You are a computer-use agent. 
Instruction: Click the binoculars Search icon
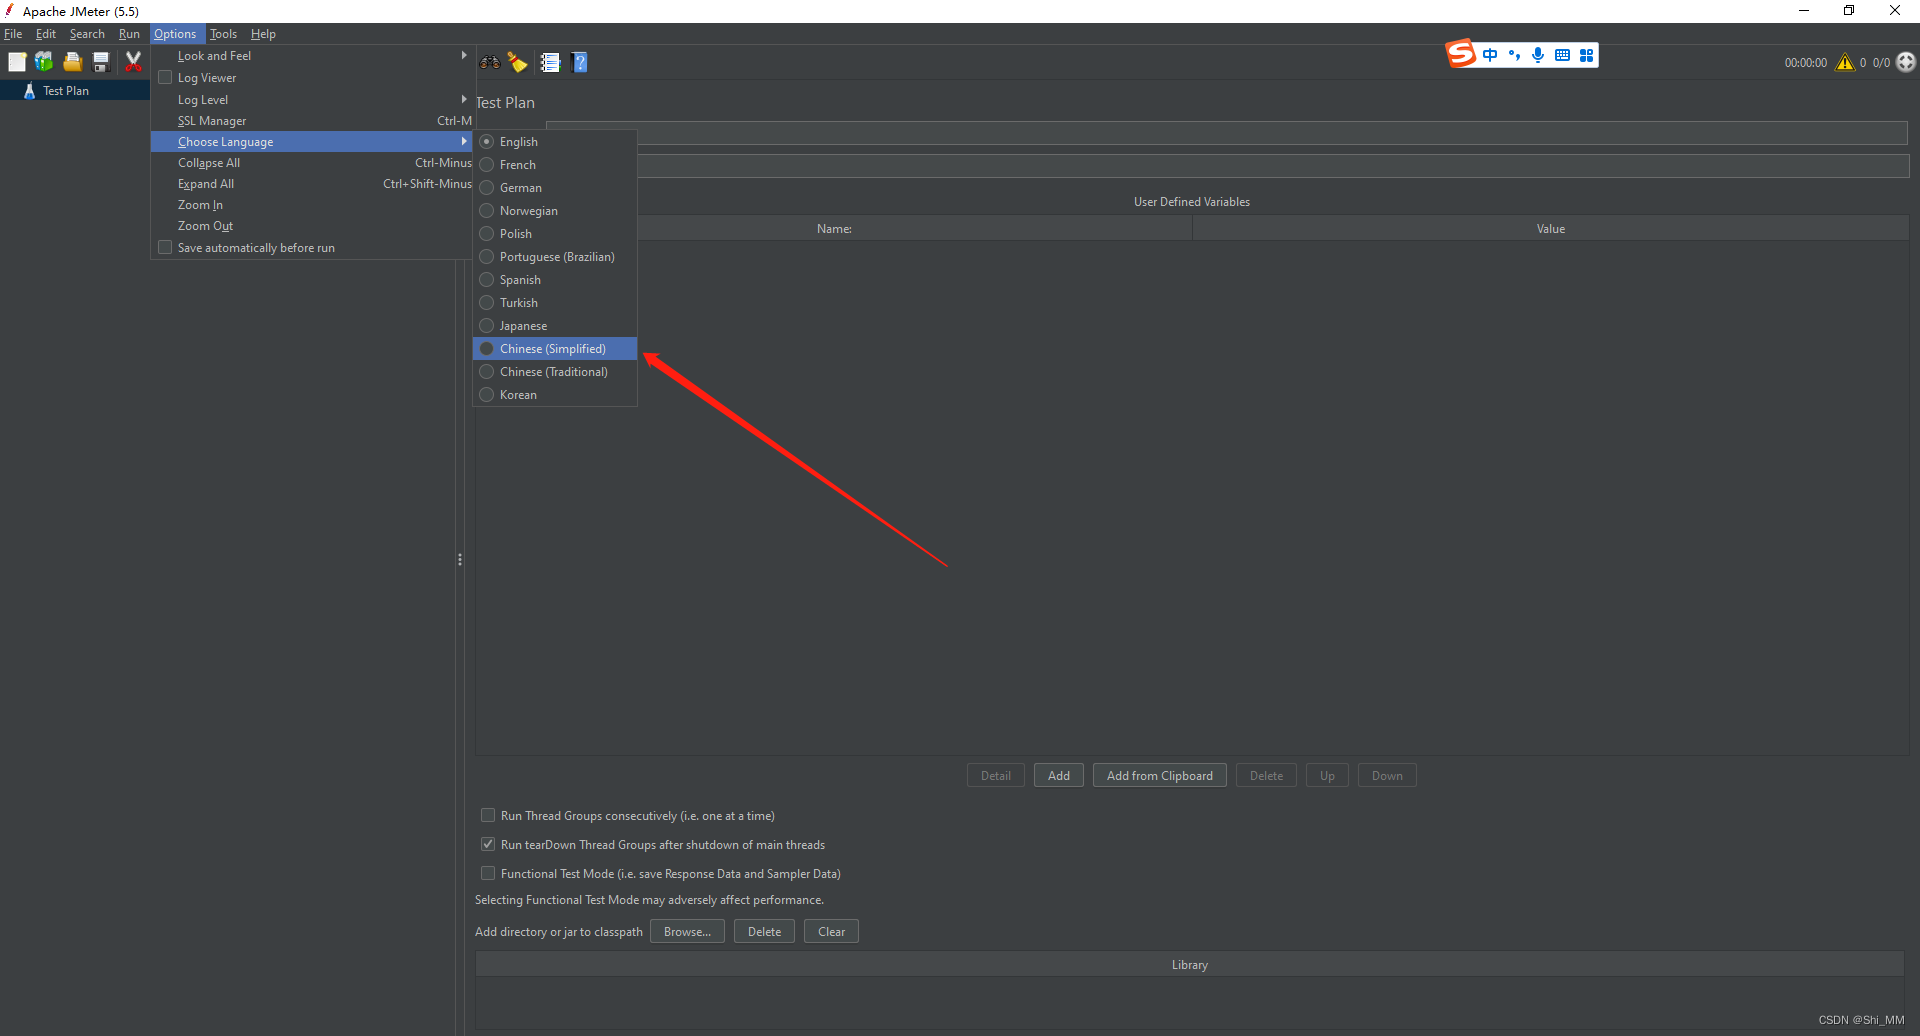489,62
